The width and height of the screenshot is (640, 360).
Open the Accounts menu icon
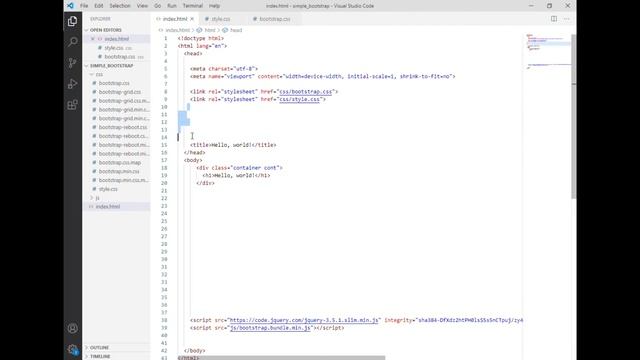tap(73, 328)
